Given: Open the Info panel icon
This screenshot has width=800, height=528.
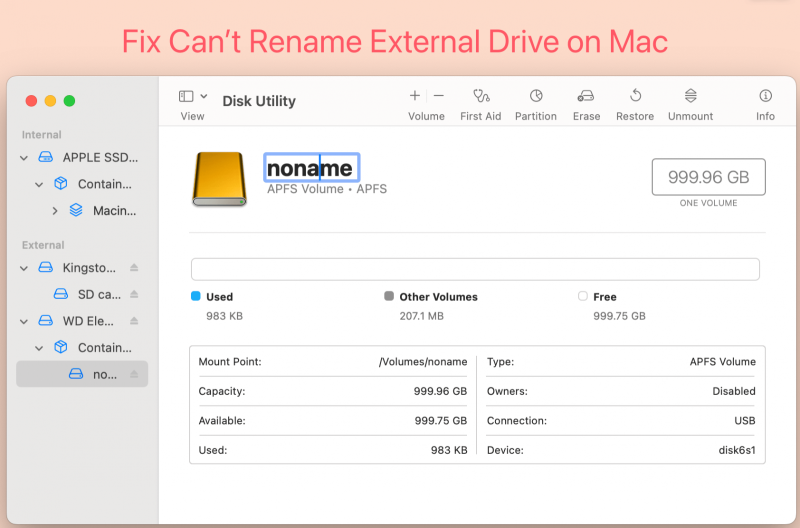Looking at the screenshot, I should coord(765,96).
